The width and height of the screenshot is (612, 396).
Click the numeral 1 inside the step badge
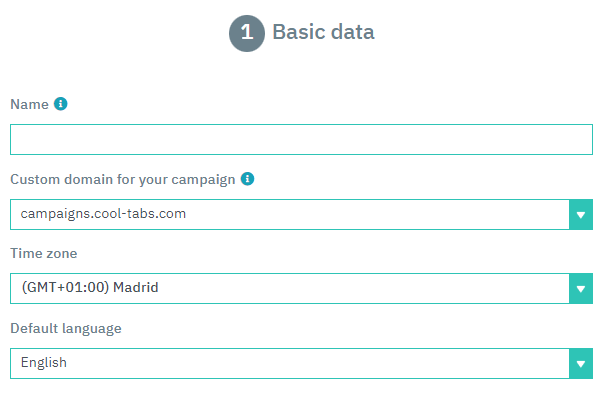(x=247, y=32)
